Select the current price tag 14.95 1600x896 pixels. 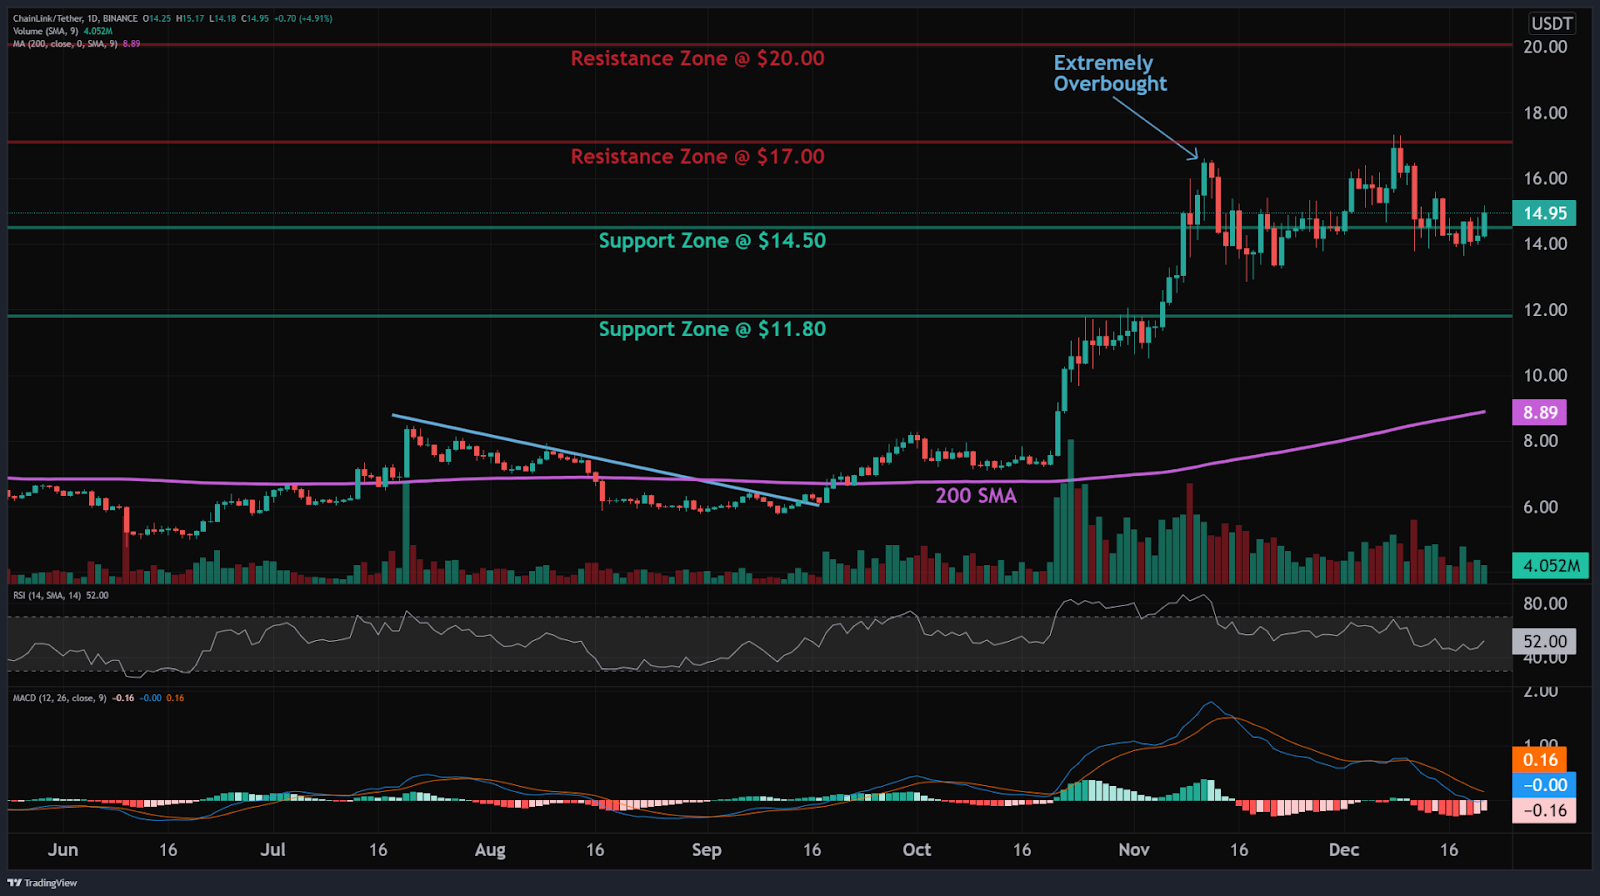coord(1545,213)
